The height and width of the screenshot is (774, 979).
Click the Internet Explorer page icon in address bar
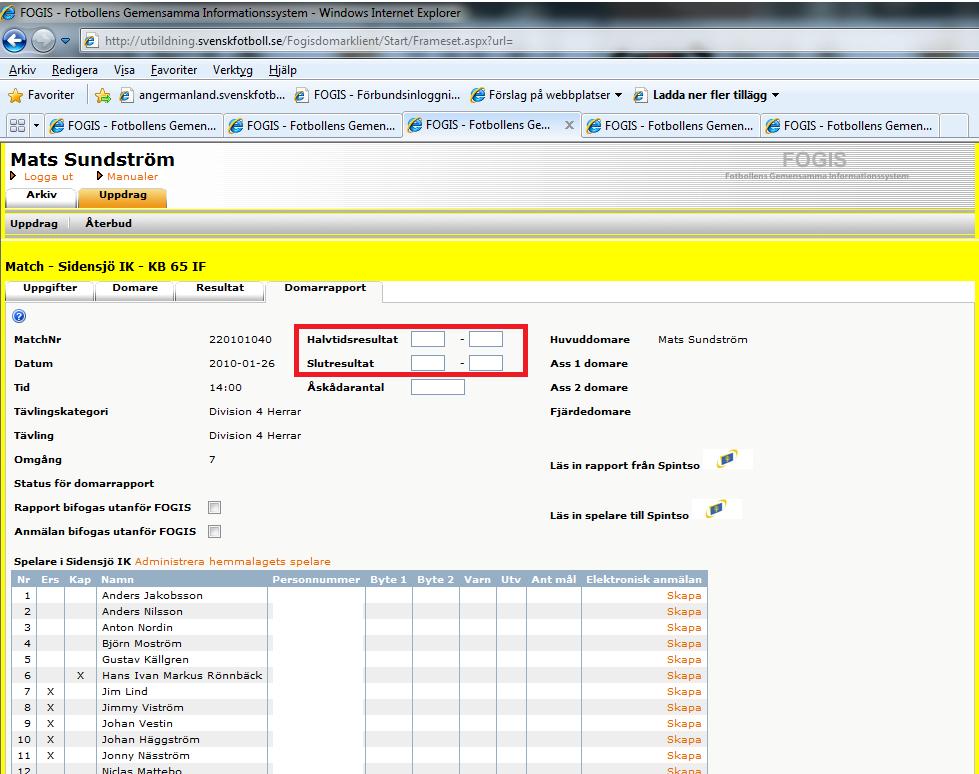coord(91,41)
